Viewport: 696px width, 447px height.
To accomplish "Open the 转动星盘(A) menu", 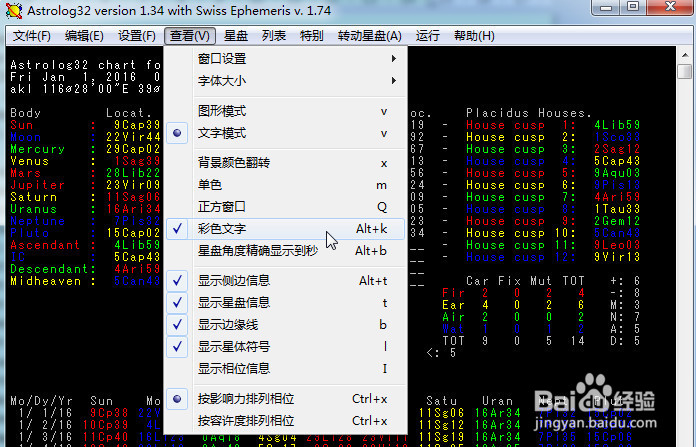I will point(369,36).
